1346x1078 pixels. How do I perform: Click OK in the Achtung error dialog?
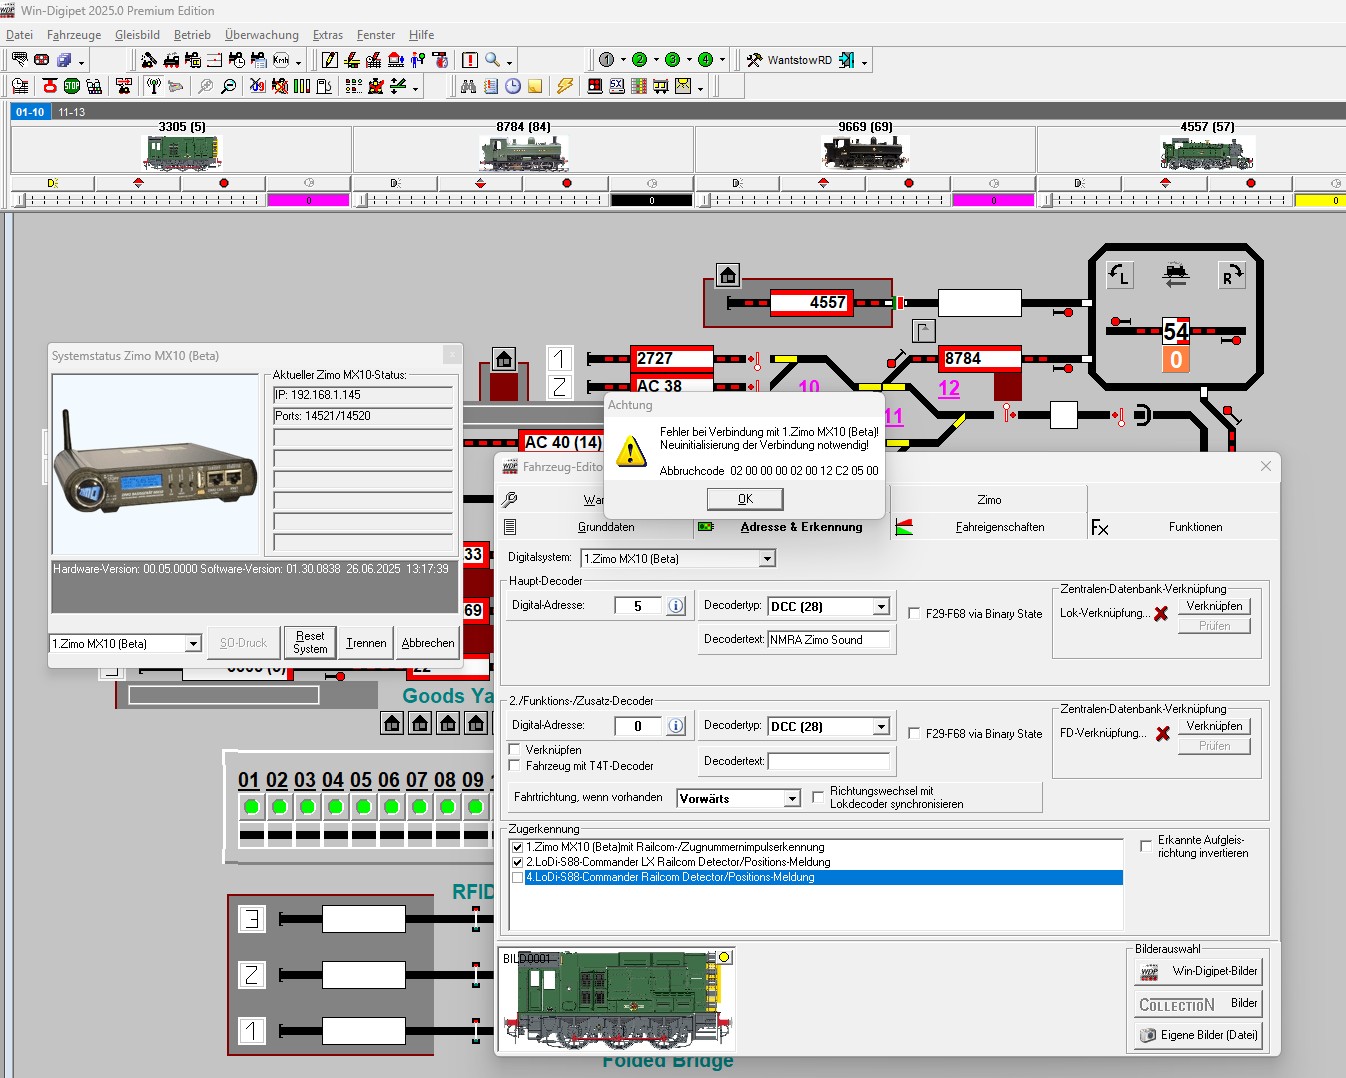(x=745, y=499)
